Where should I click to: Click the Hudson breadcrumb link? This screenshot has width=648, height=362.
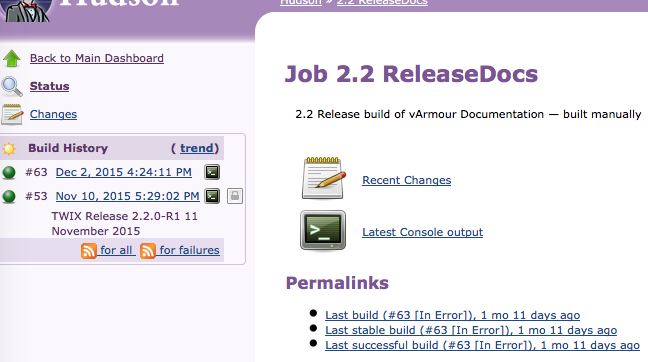coord(301,2)
